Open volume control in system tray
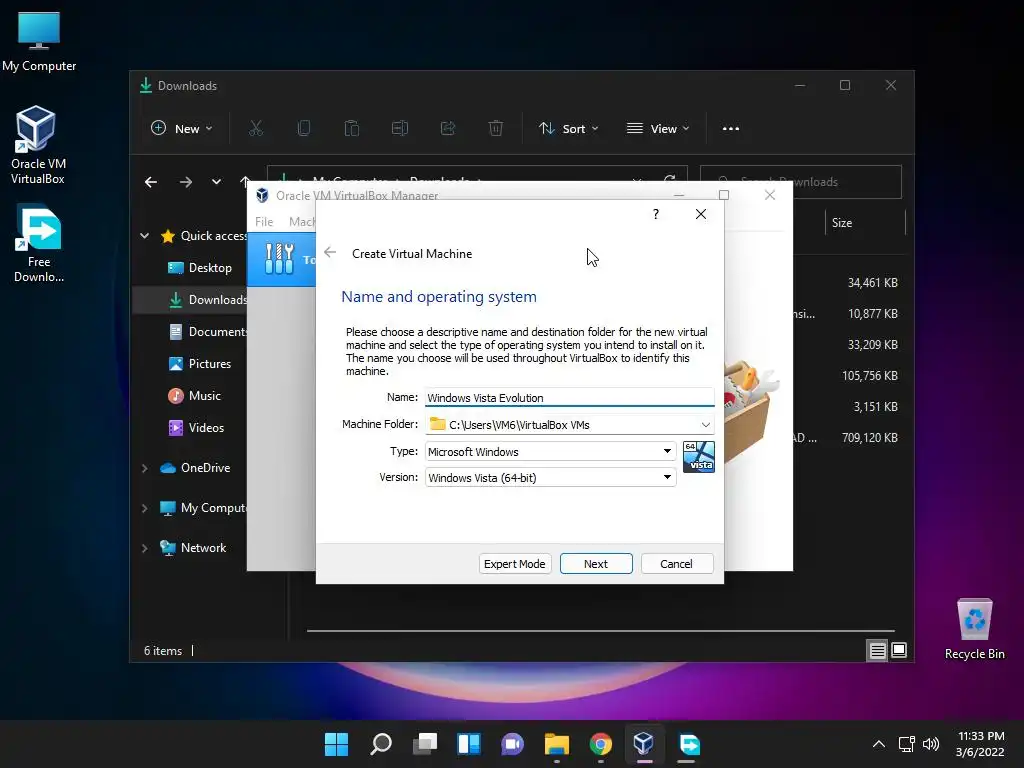1024x768 pixels. pyautogui.click(x=931, y=744)
